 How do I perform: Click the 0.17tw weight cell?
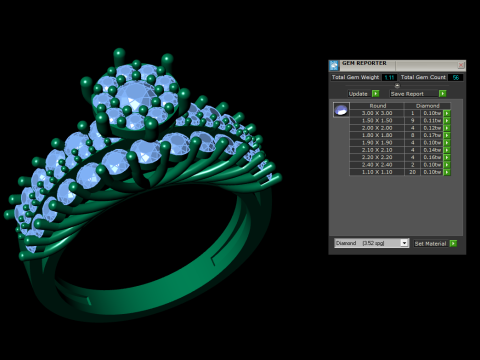[432, 135]
